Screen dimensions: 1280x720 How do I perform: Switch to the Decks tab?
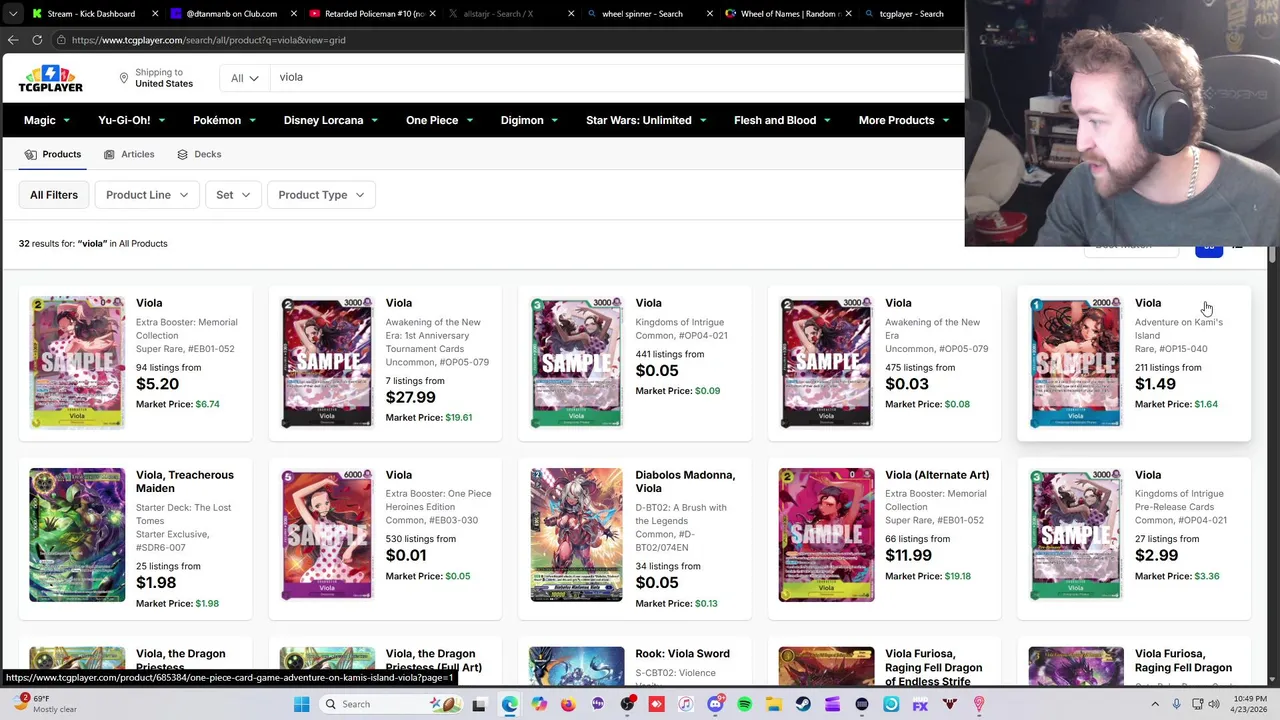[199, 154]
